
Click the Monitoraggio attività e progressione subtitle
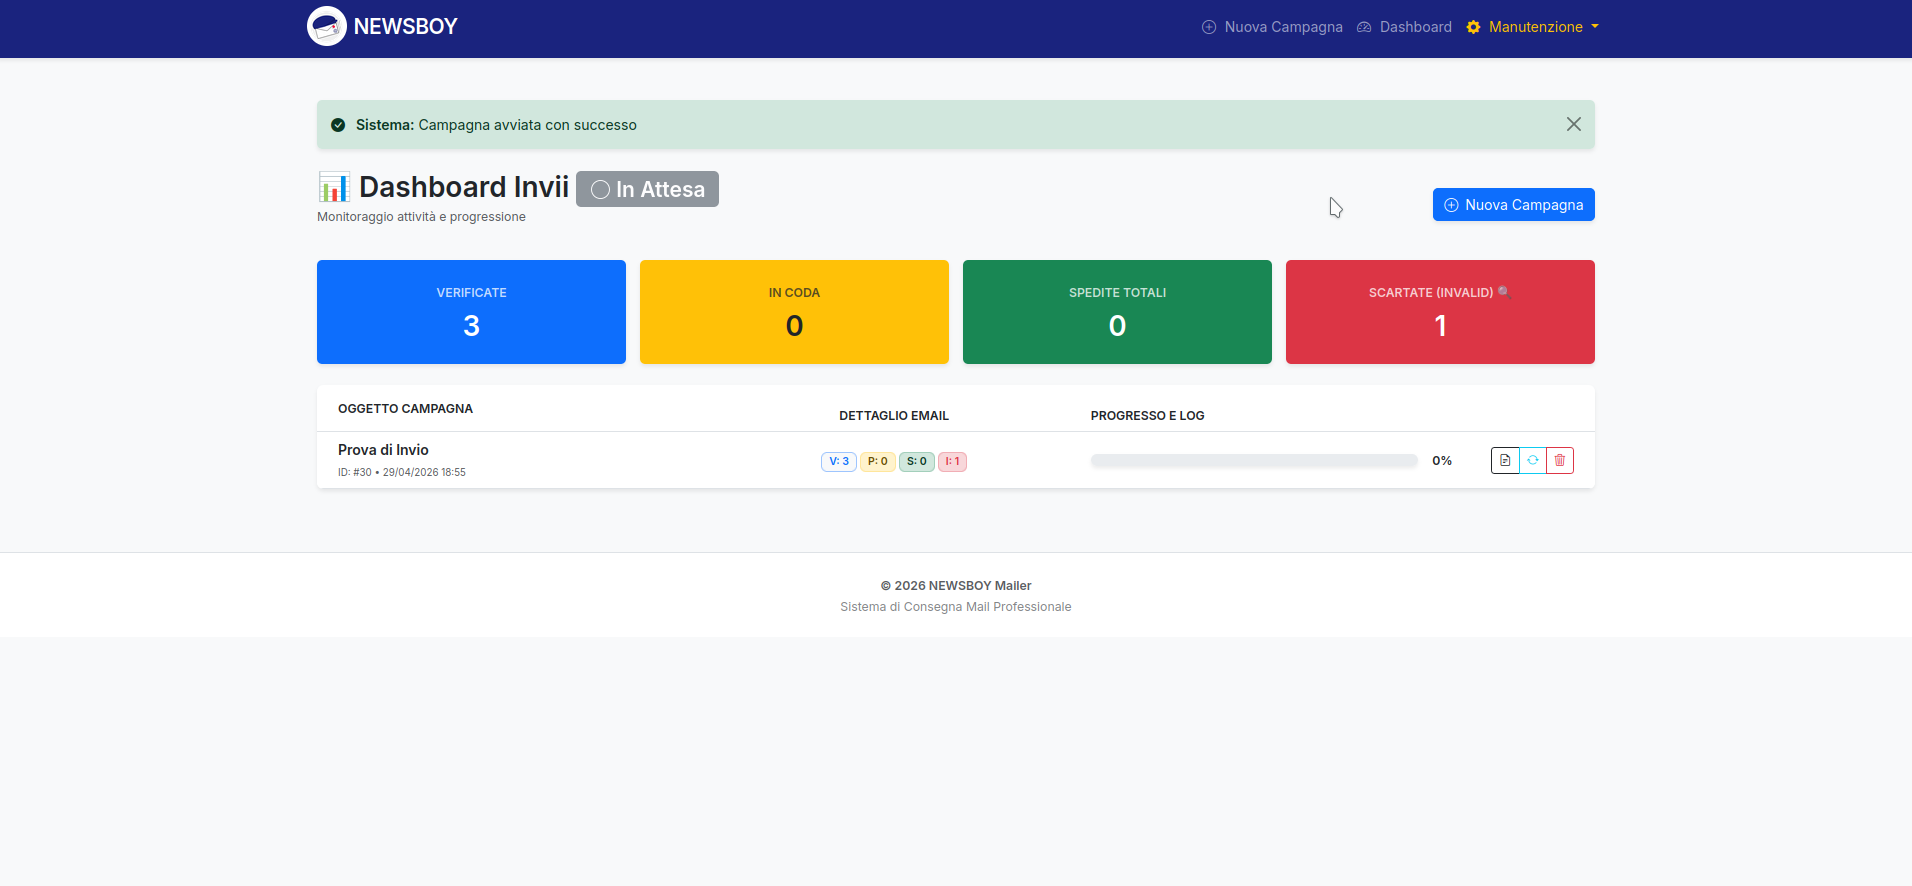point(421,217)
